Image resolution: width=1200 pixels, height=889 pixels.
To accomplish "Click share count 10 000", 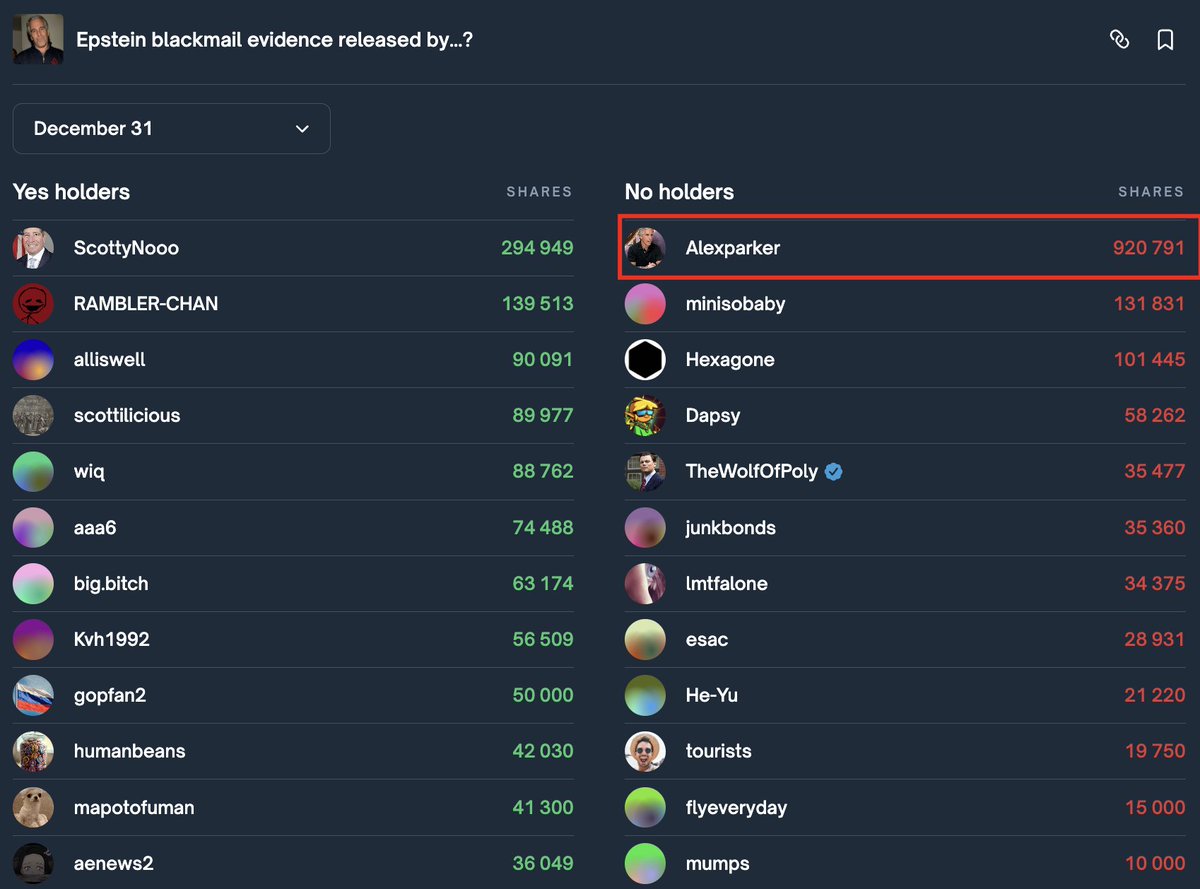I will [1155, 864].
